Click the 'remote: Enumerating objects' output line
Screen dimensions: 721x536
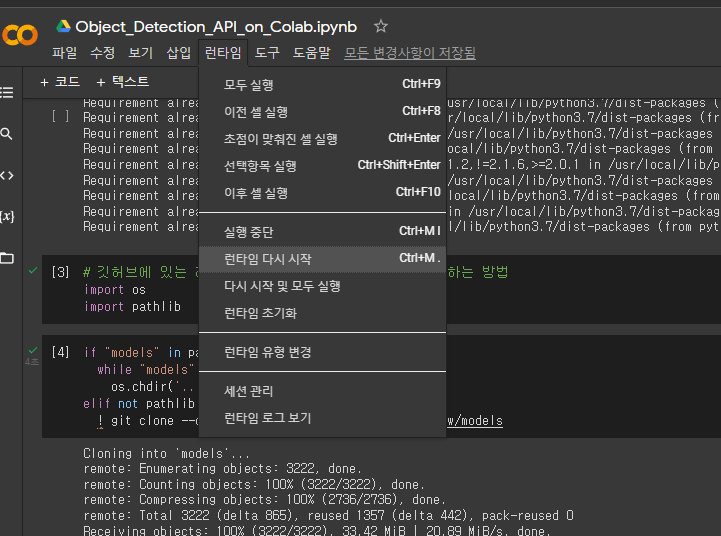pos(223,469)
